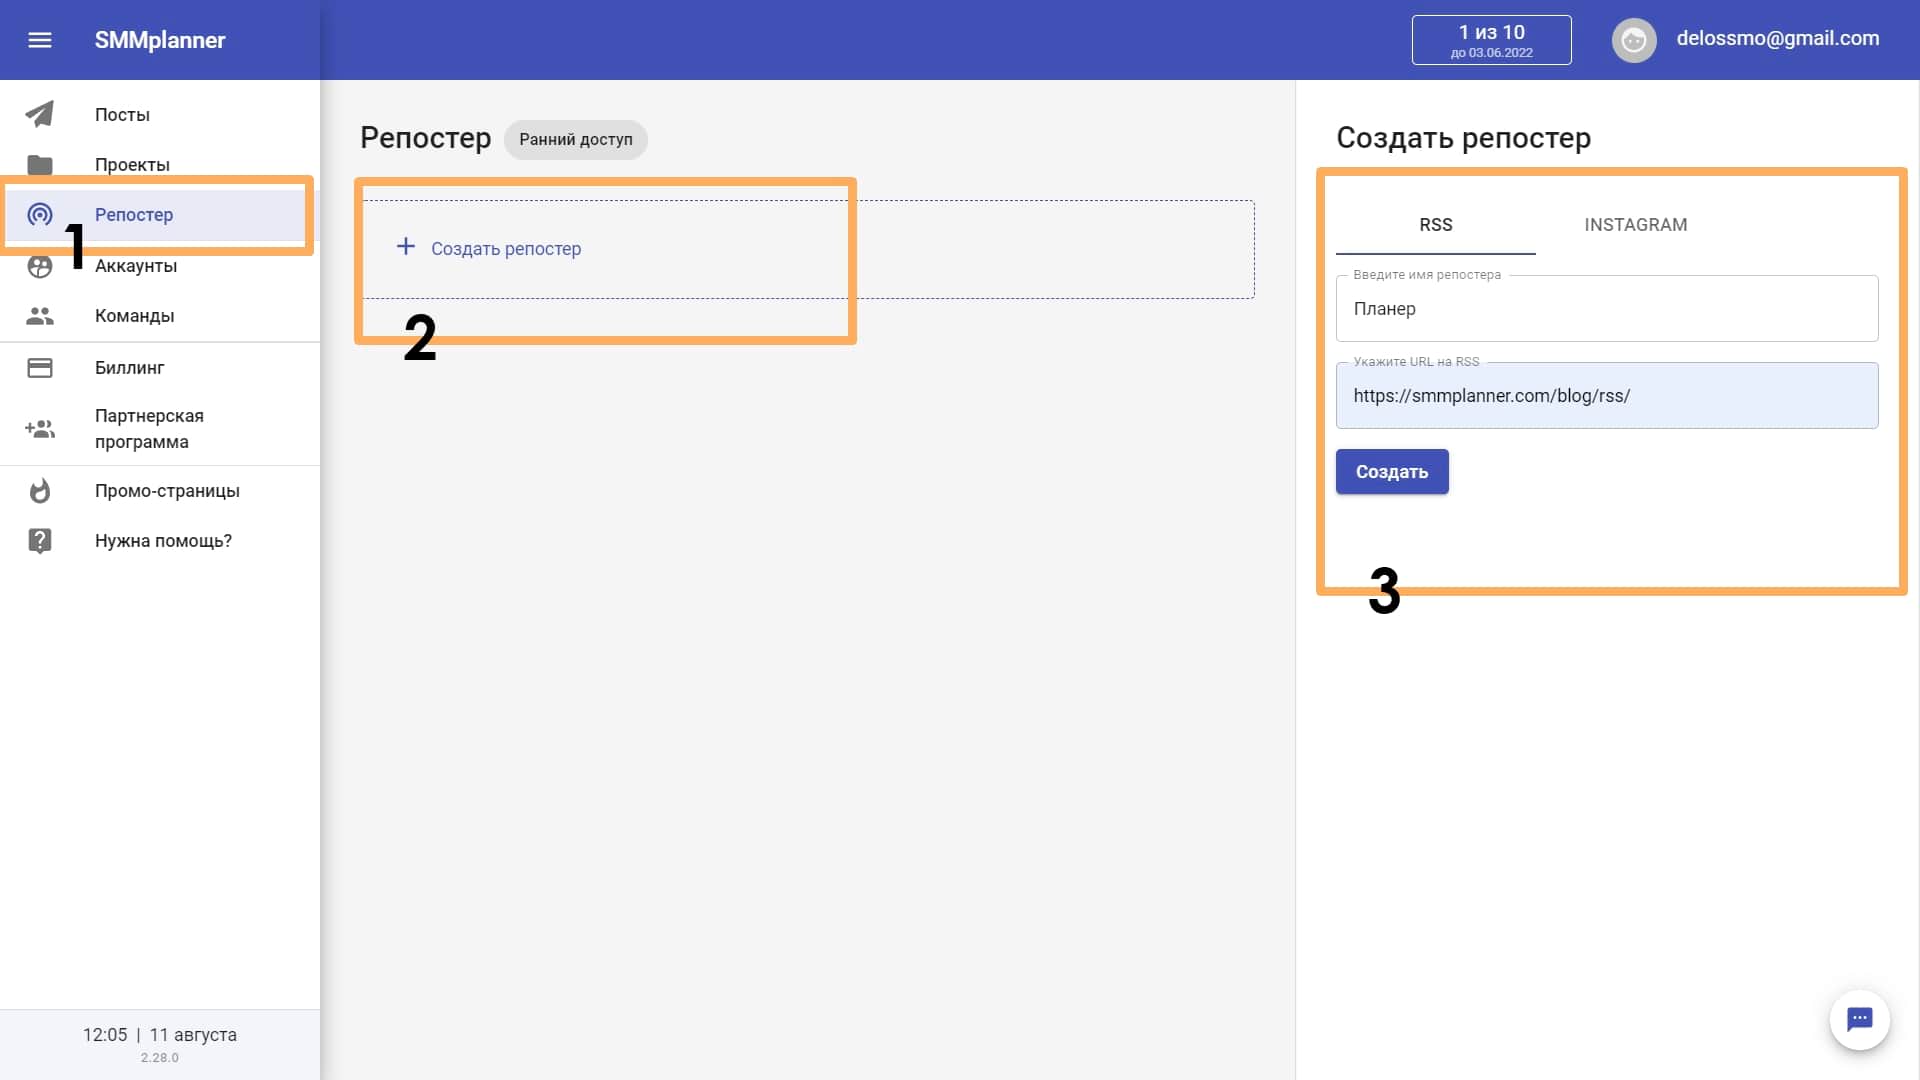Screen dimensions: 1920x1080
Task: Open Нужна помощь? help entry
Action: click(x=160, y=541)
